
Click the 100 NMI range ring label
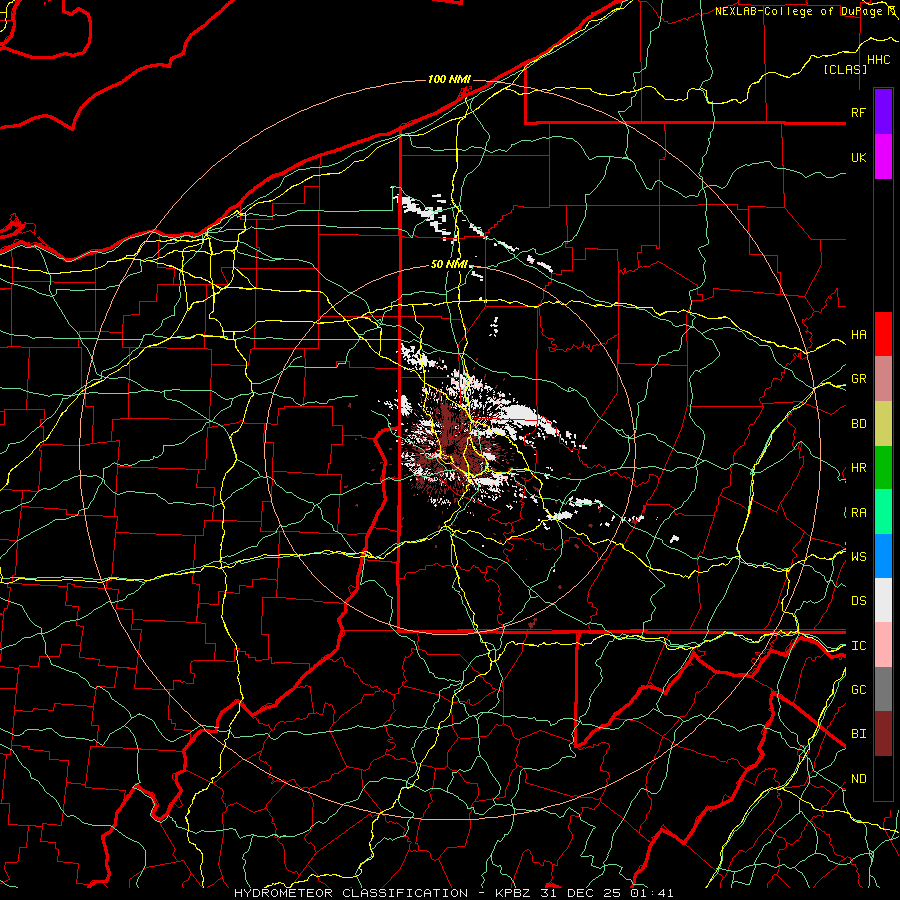coord(449,79)
